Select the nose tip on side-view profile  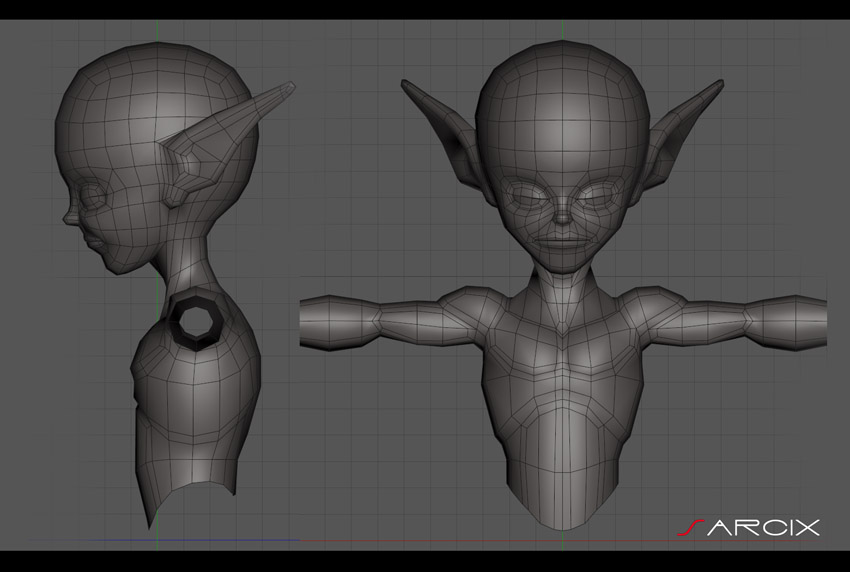point(68,220)
